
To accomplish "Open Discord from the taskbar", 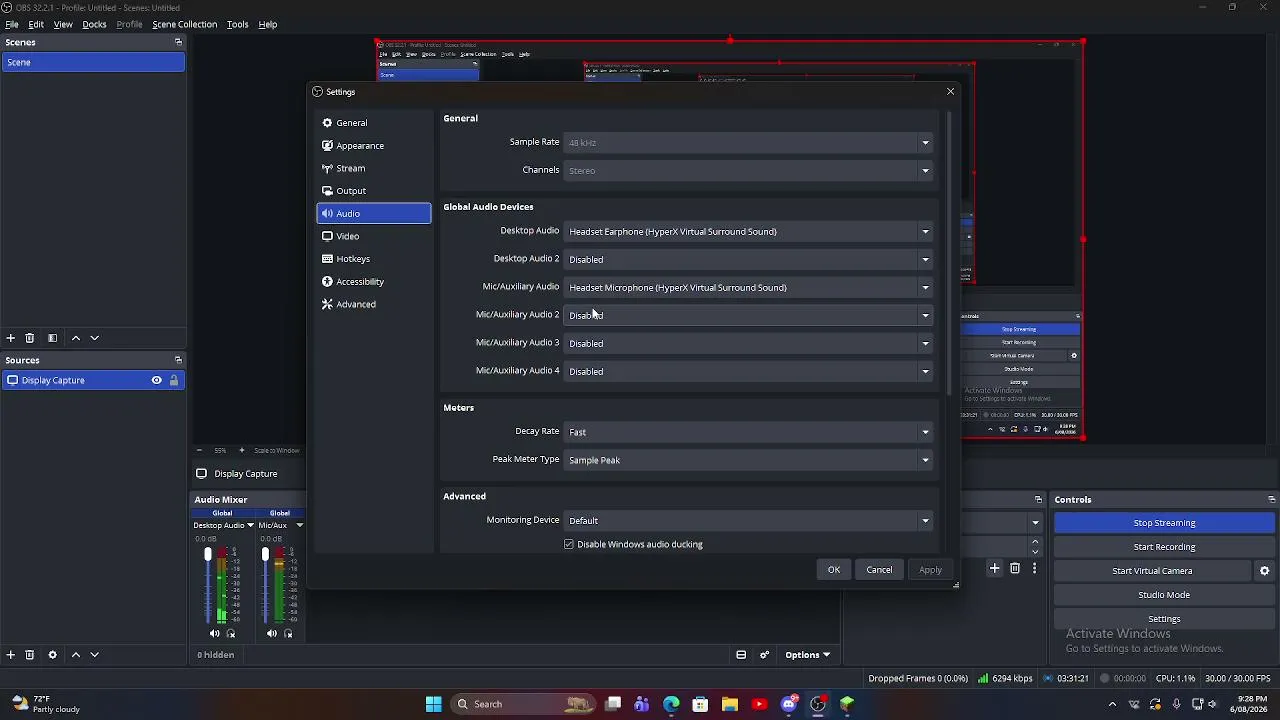I will click(789, 704).
